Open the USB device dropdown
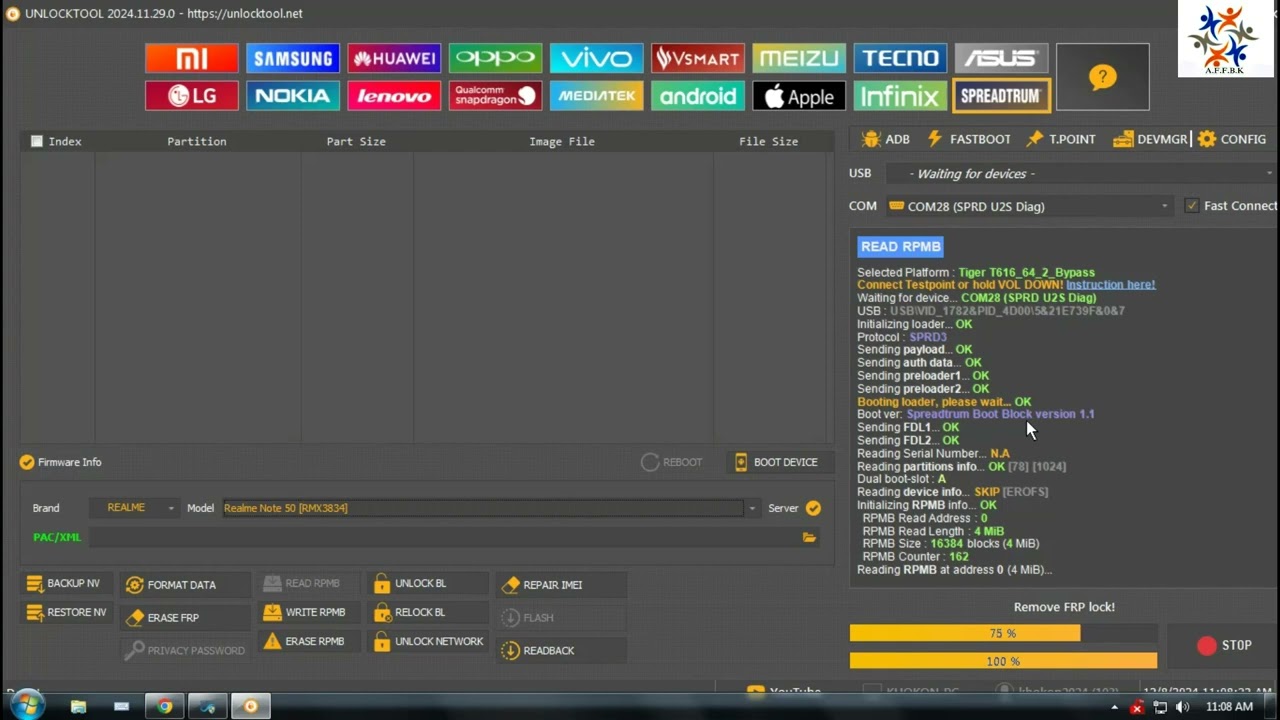The image size is (1280, 720). pyautogui.click(x=1081, y=174)
